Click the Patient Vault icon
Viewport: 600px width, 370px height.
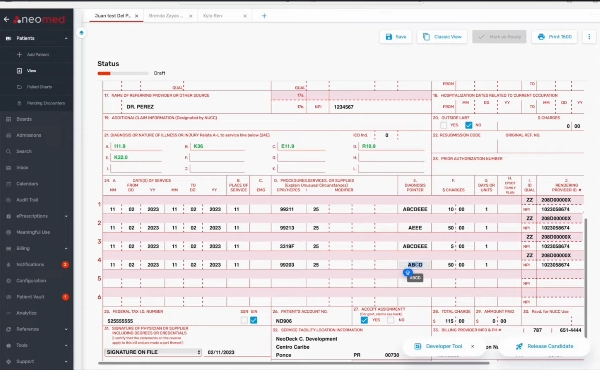[x=8, y=297]
